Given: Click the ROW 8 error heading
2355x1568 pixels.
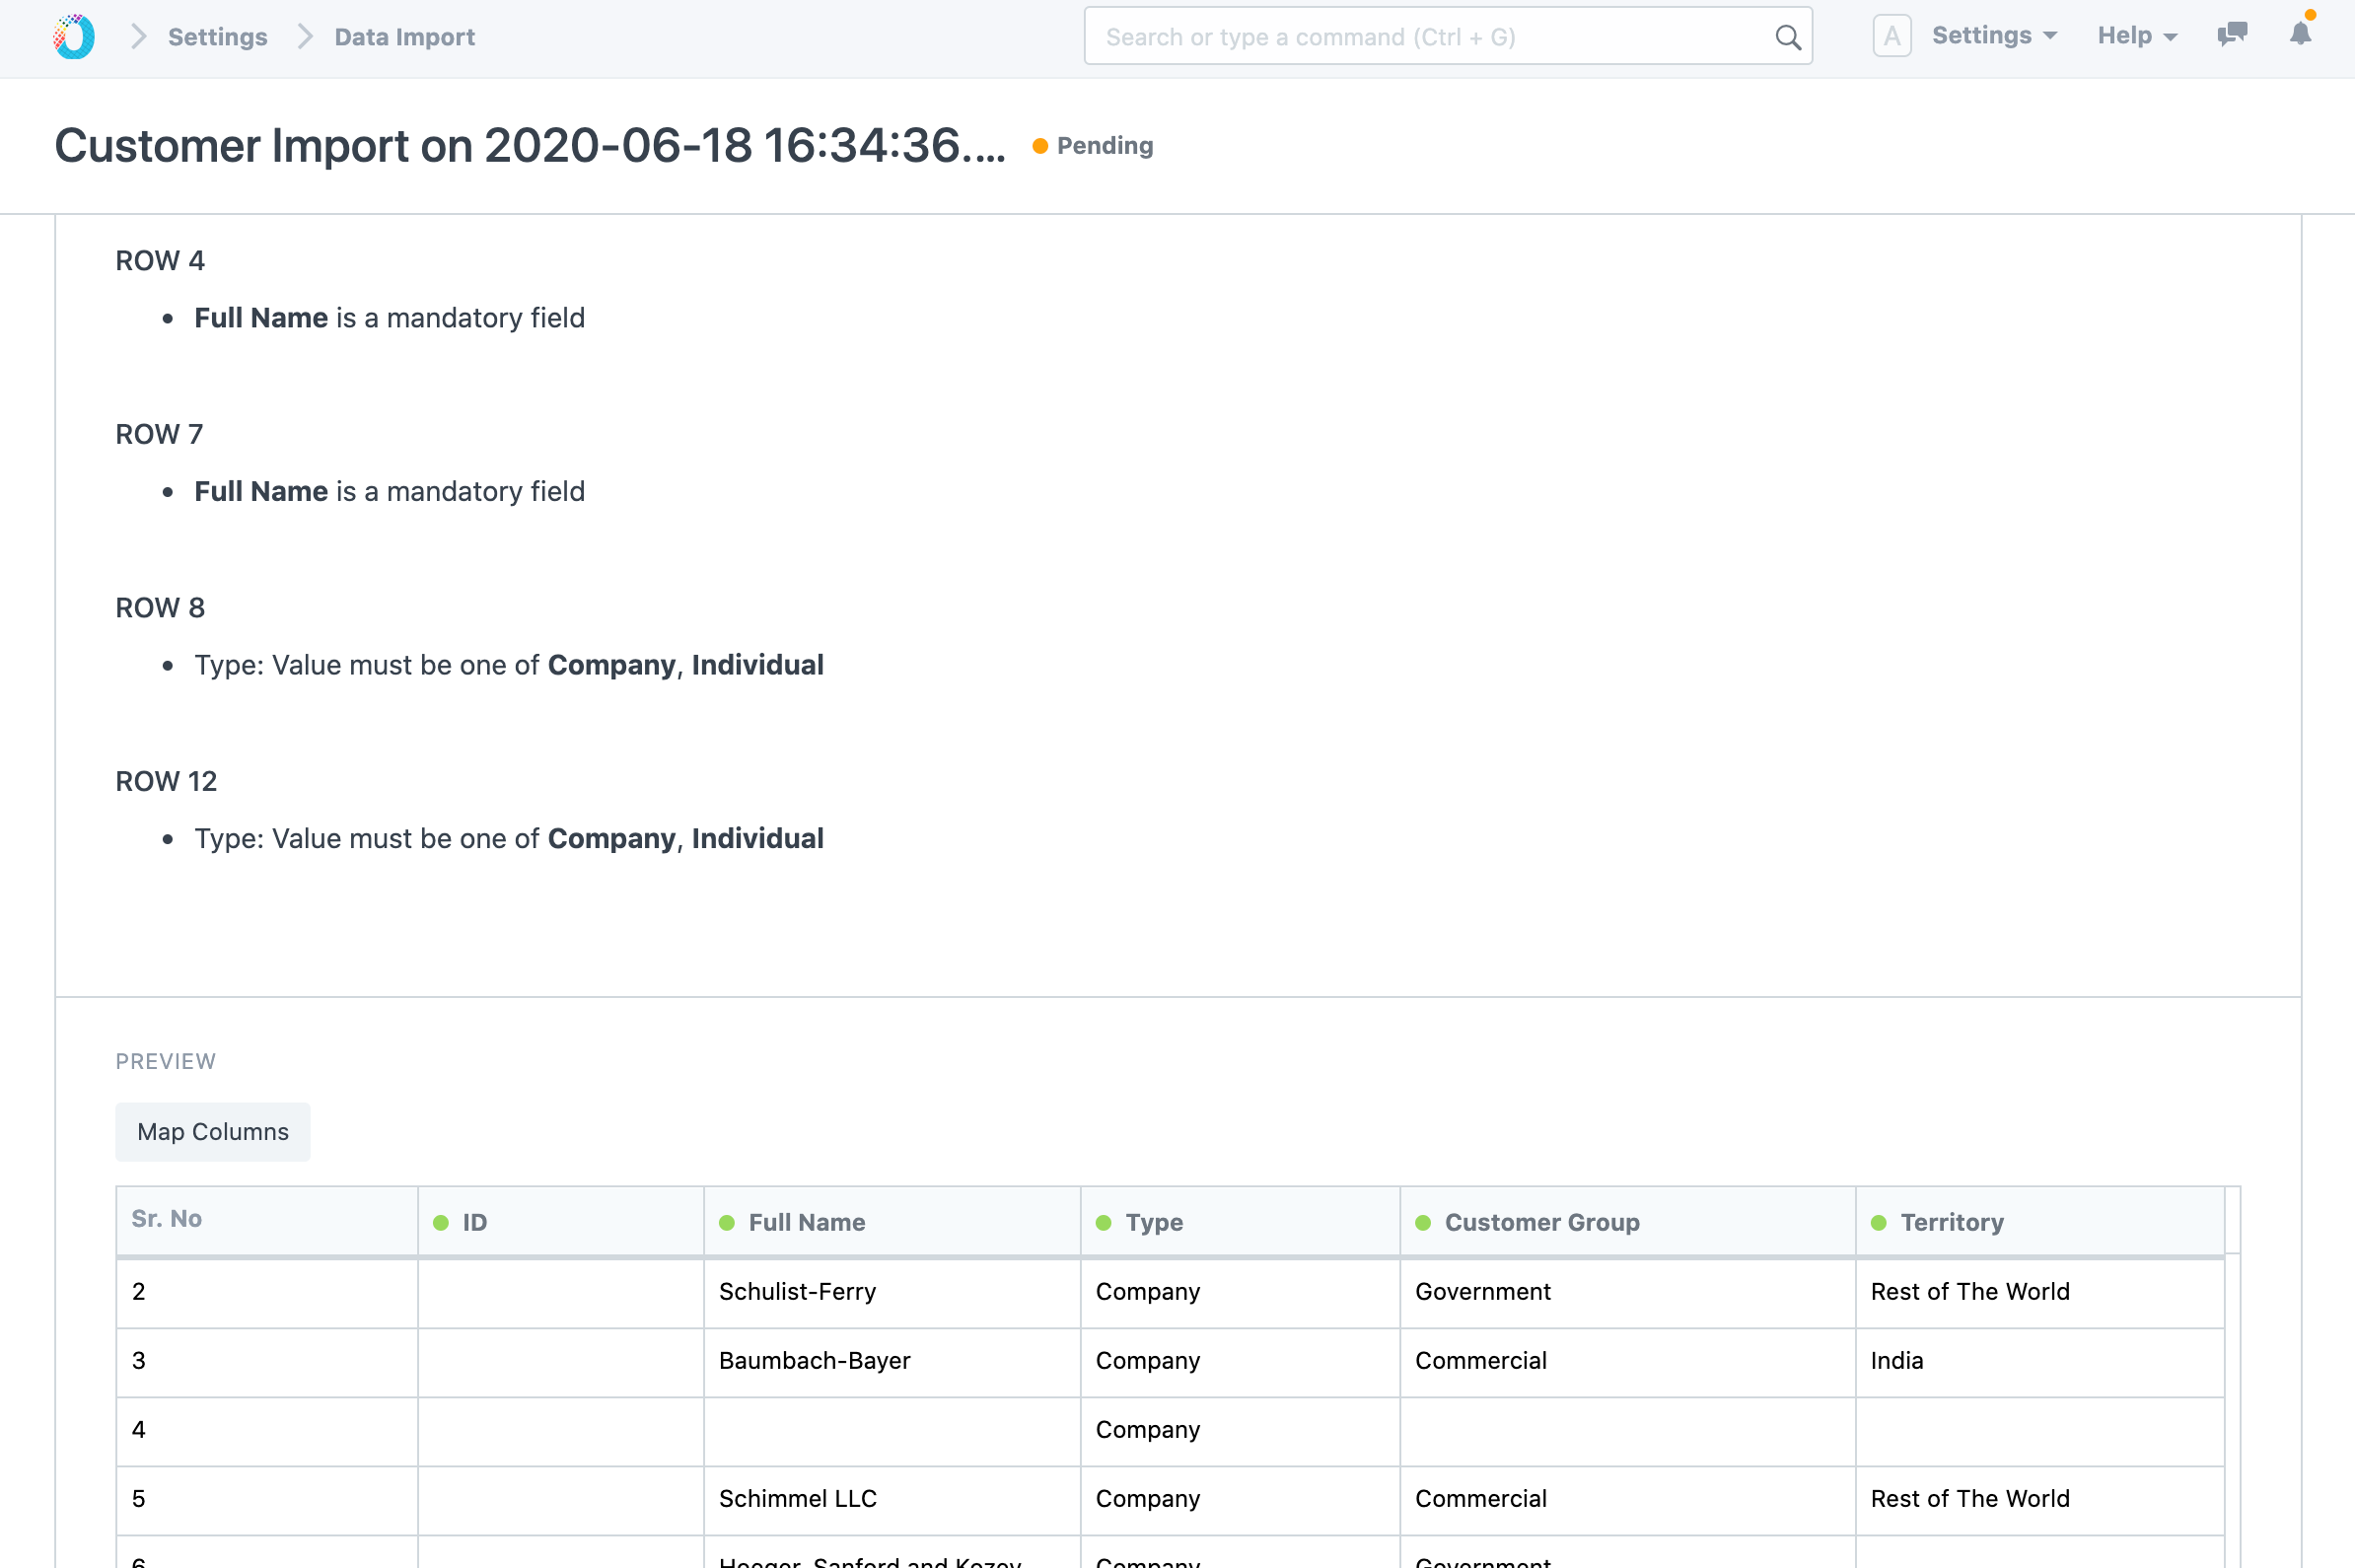Looking at the screenshot, I should pyautogui.click(x=160, y=608).
